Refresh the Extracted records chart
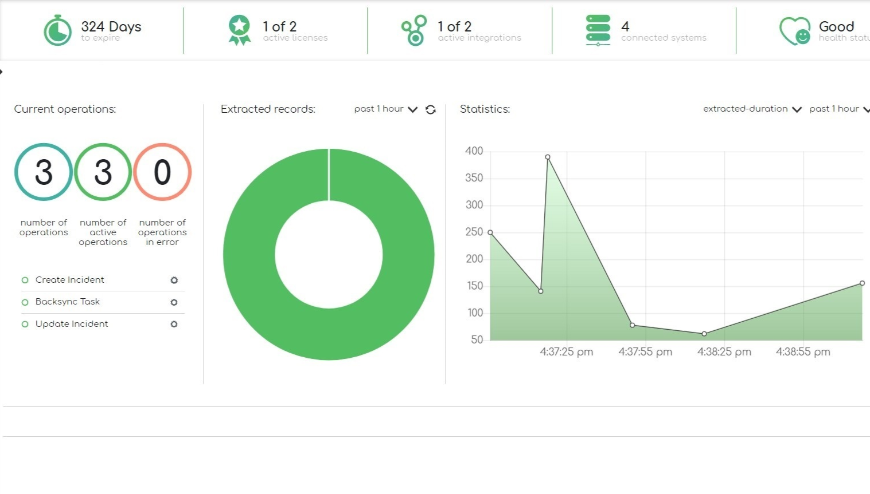 pyautogui.click(x=430, y=110)
